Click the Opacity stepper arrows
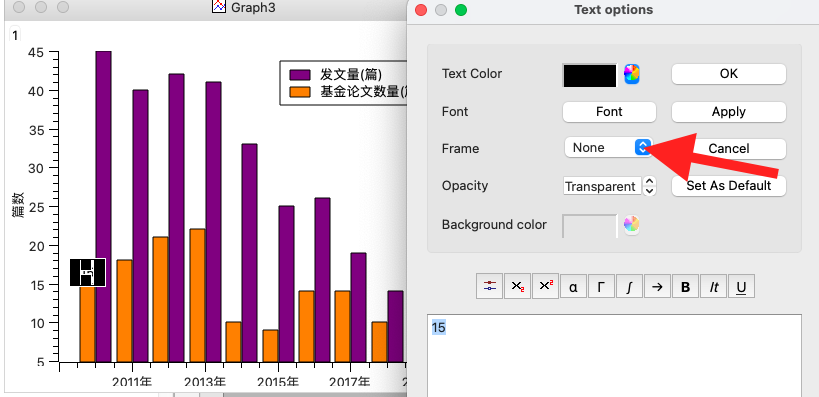This screenshot has width=819, height=397. 649,185
